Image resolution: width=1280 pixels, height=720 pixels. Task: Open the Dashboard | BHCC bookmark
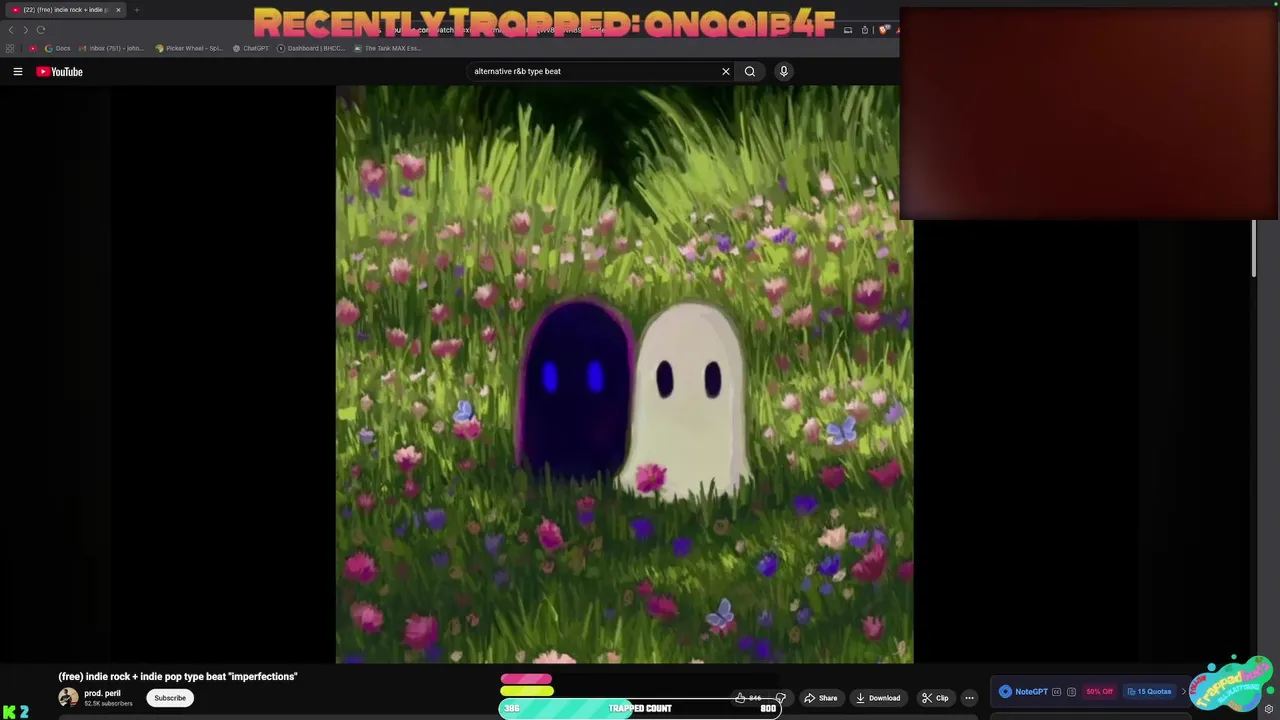311,48
